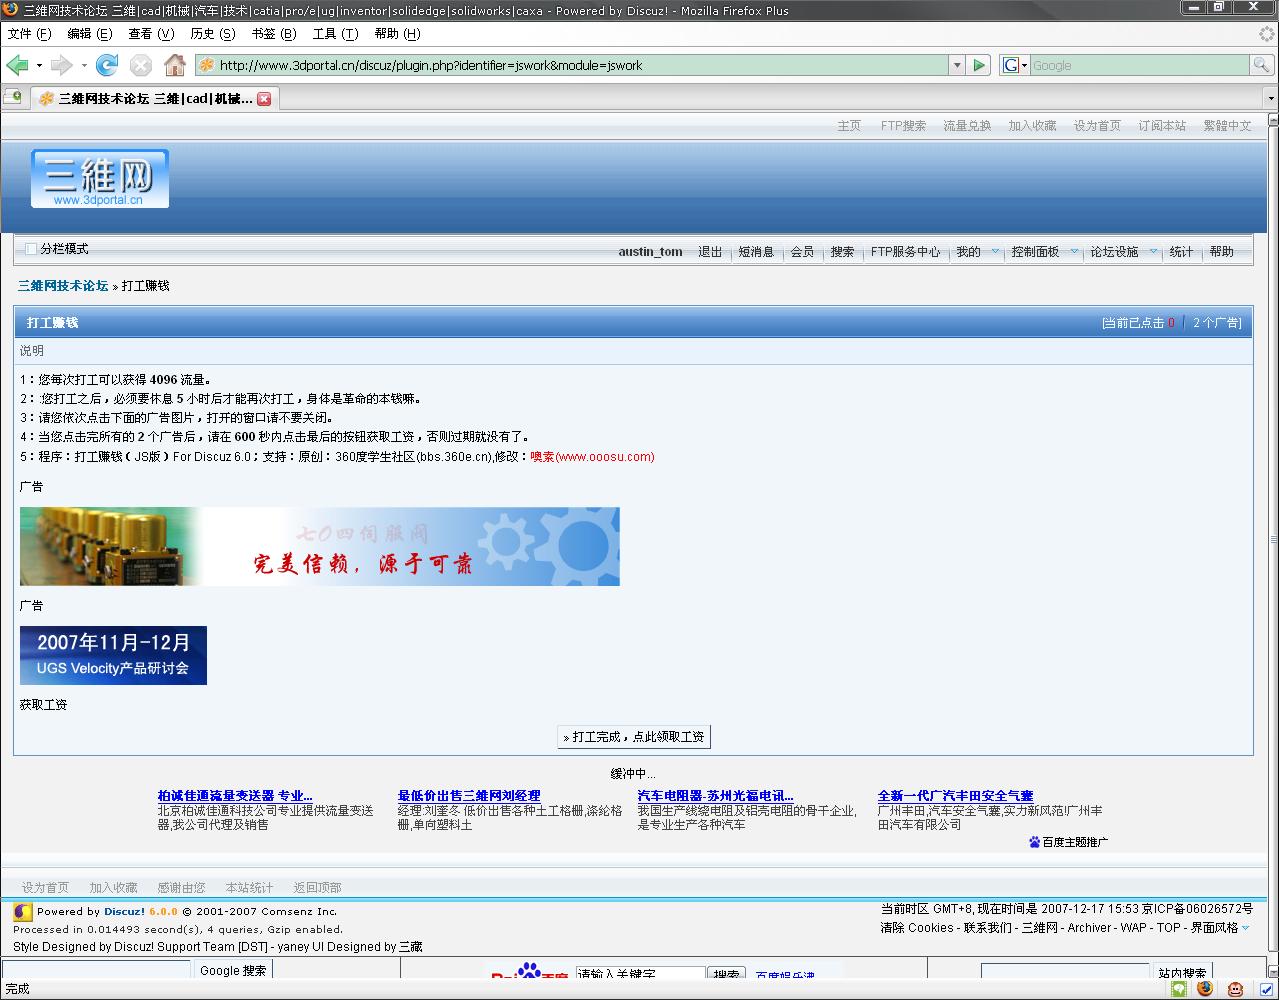Screen dimensions: 1279x1000
Task: Click the Go arrow next to address bar
Action: [979, 65]
